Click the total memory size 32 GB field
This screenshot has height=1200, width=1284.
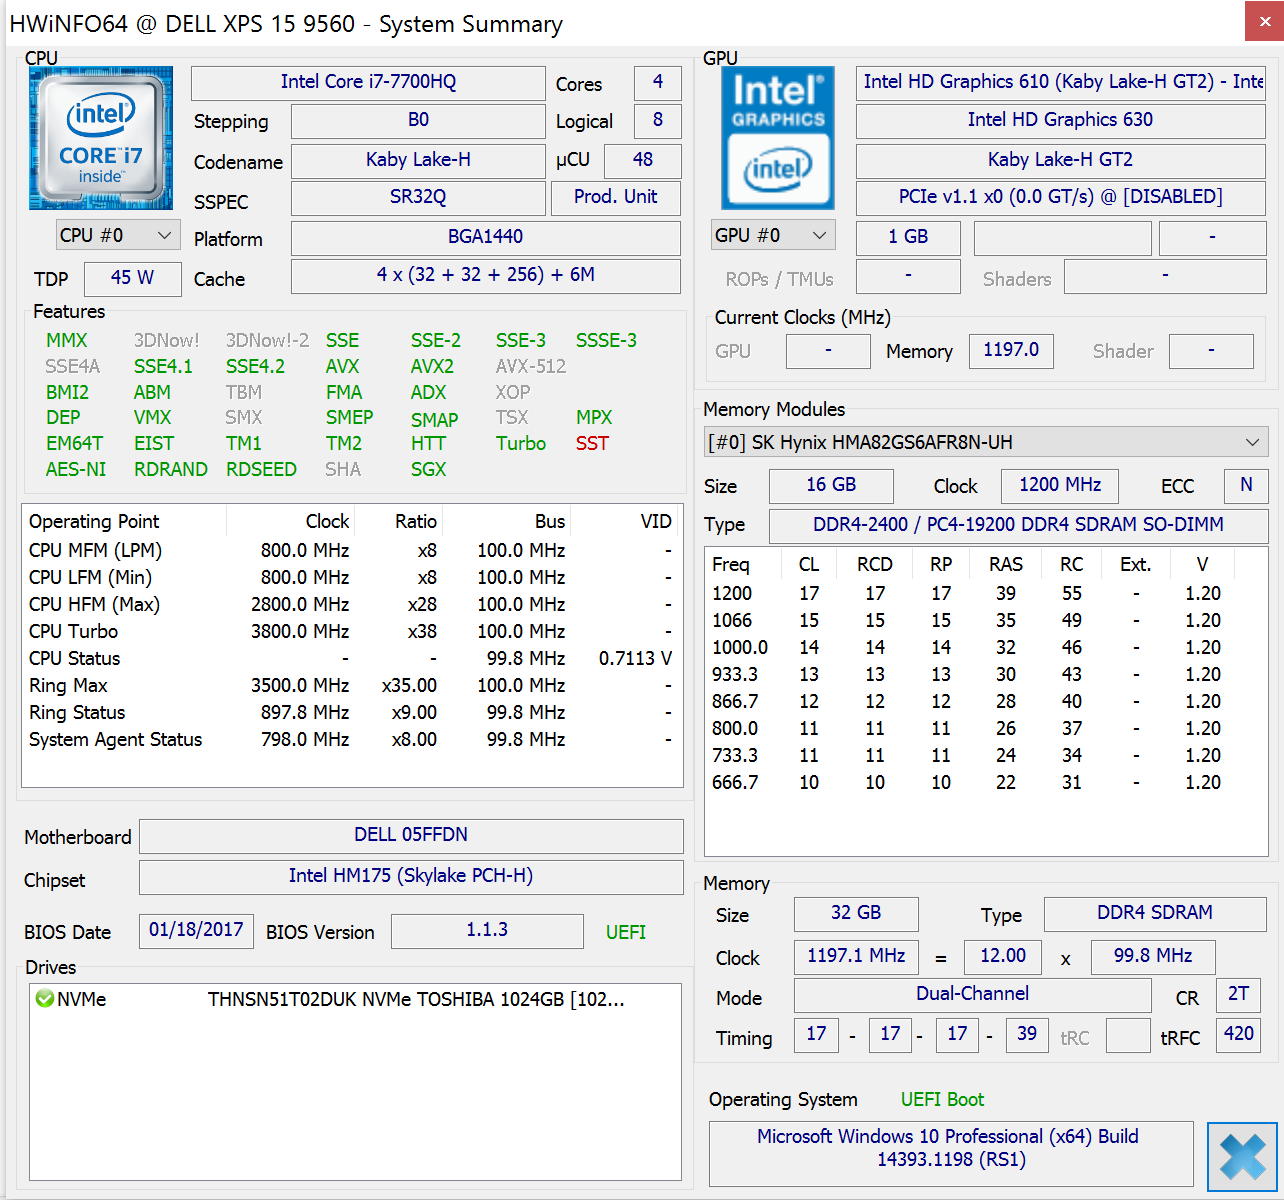856,913
